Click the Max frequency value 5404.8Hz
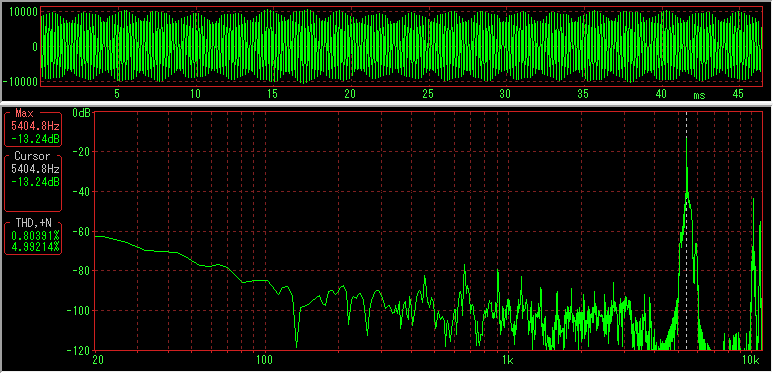The height and width of the screenshot is (375, 773). pyautogui.click(x=35, y=127)
